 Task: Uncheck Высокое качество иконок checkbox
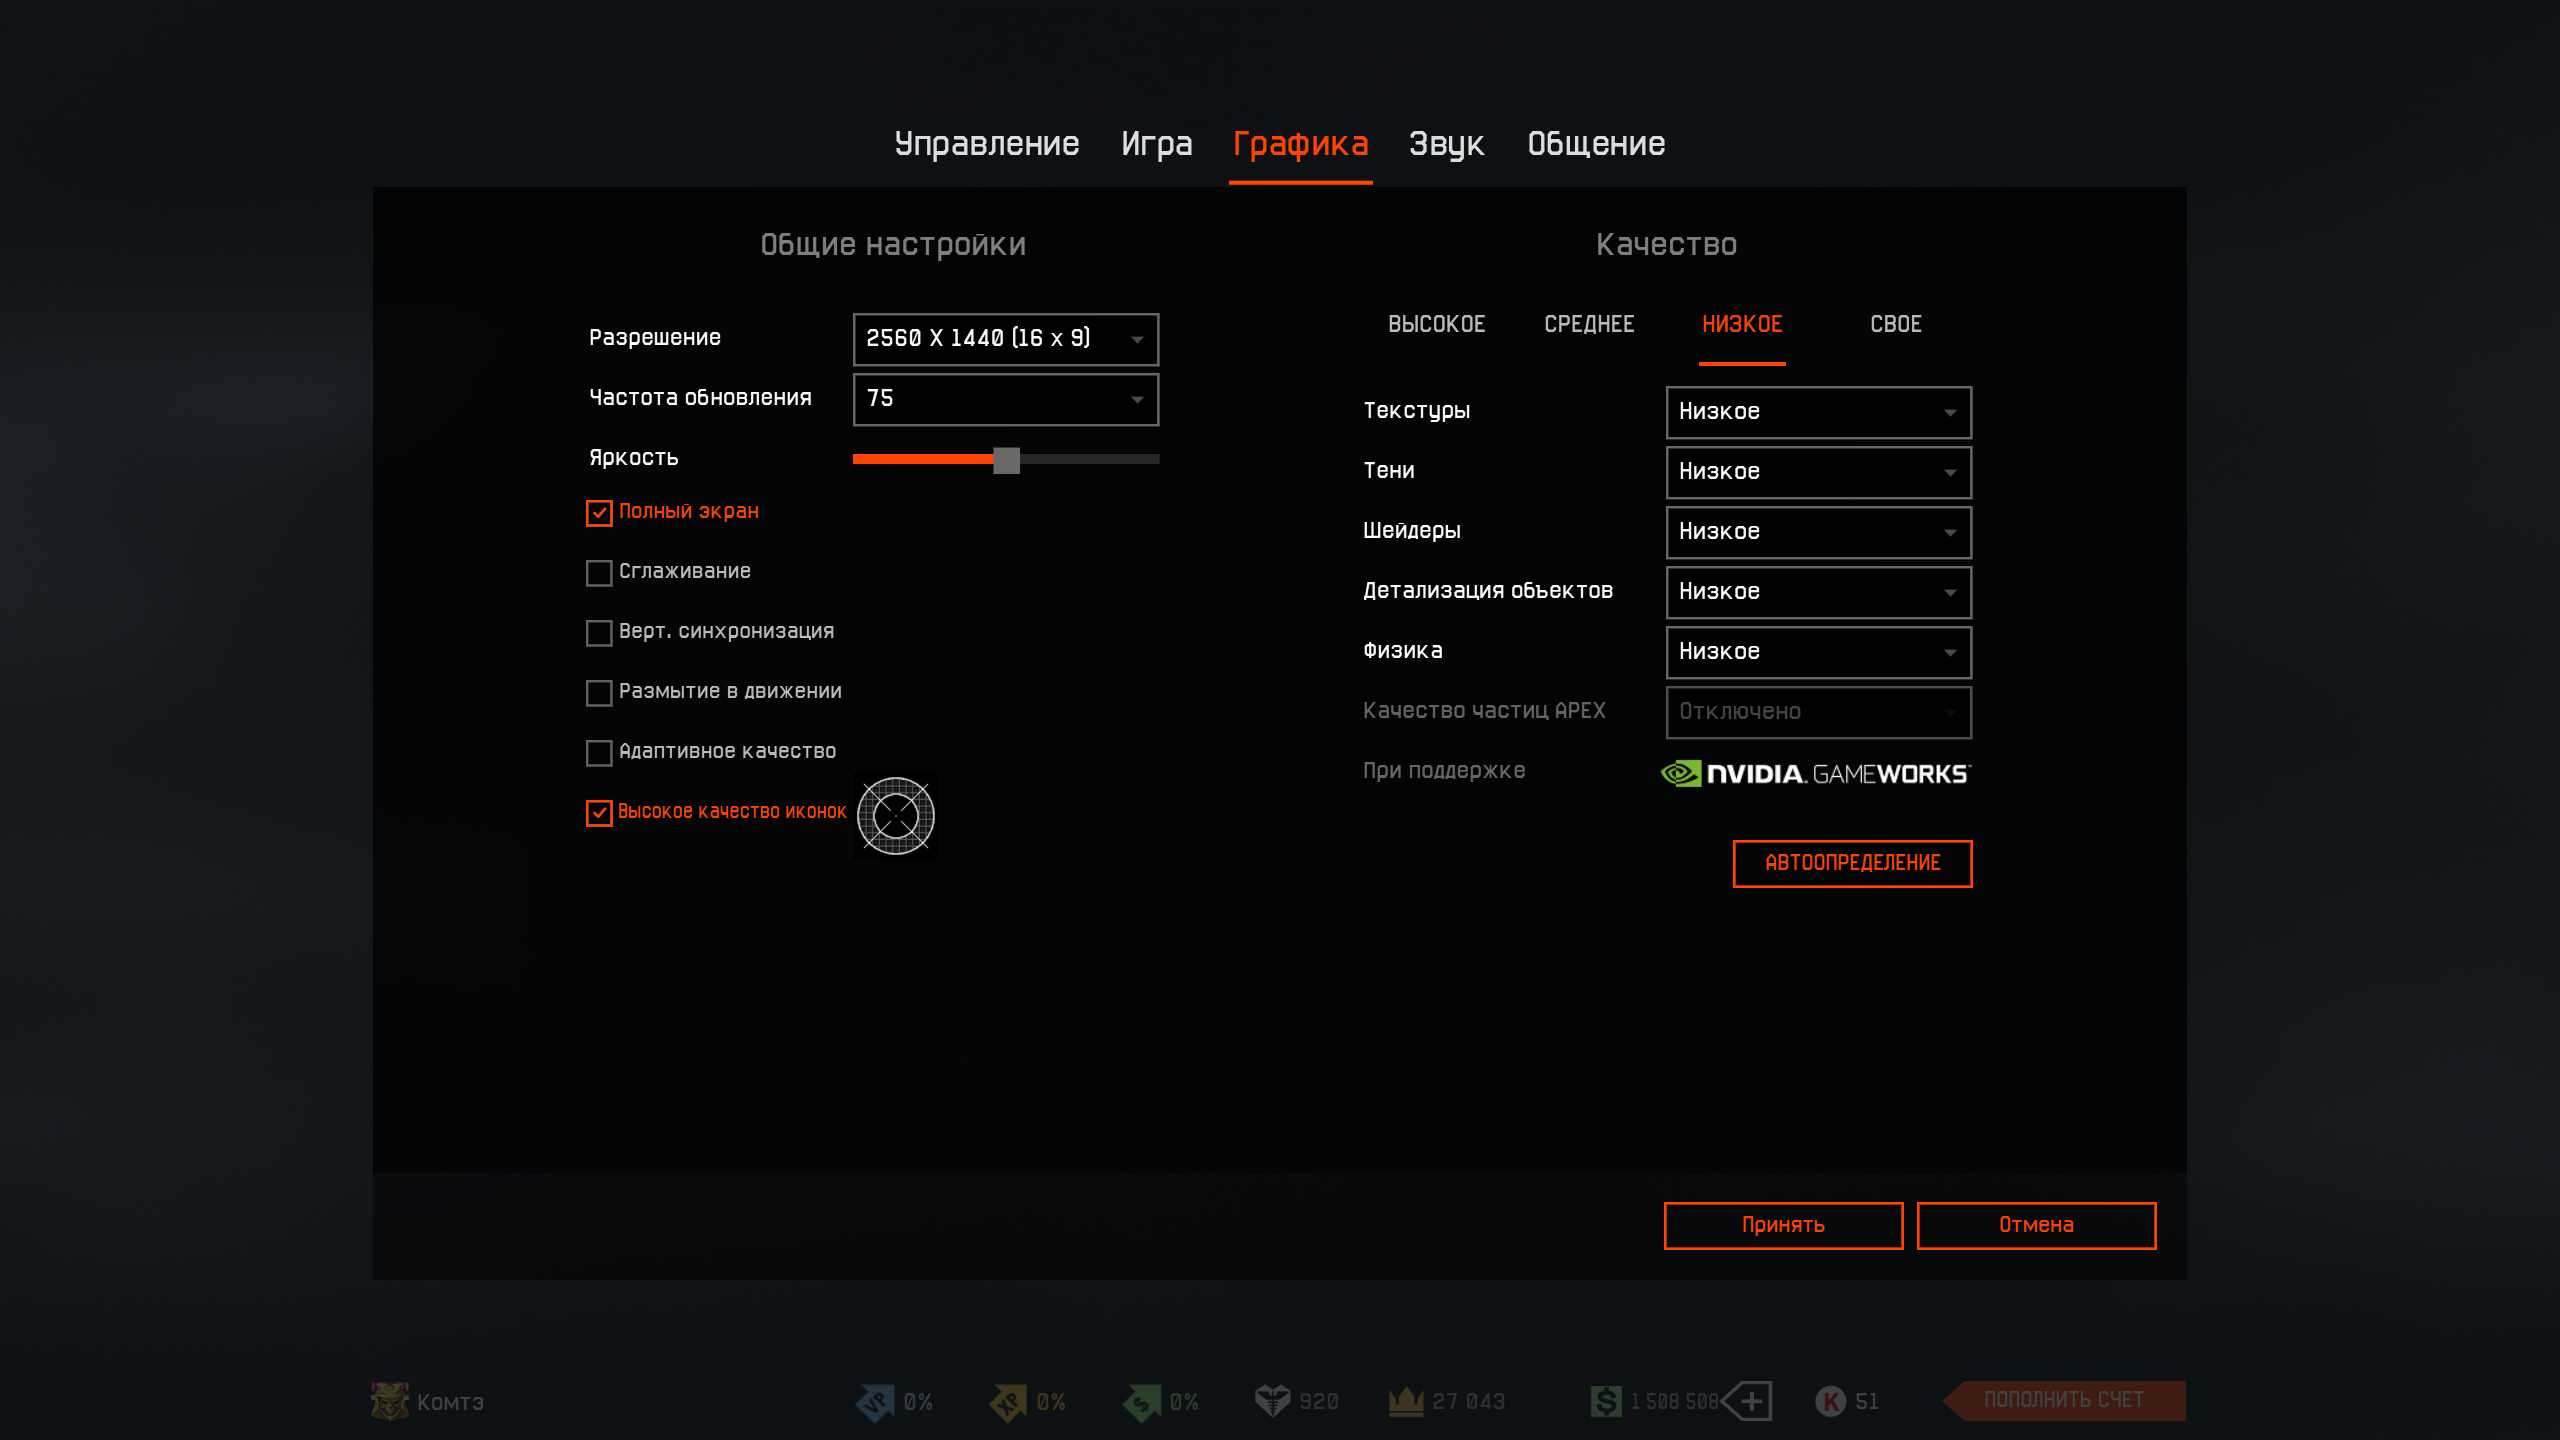point(599,813)
